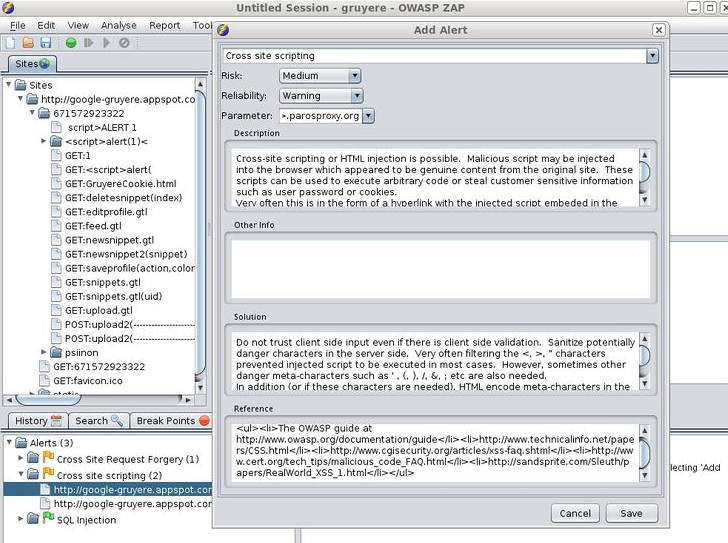
Task: Expand the psiinon folder
Action: [x=44, y=352]
